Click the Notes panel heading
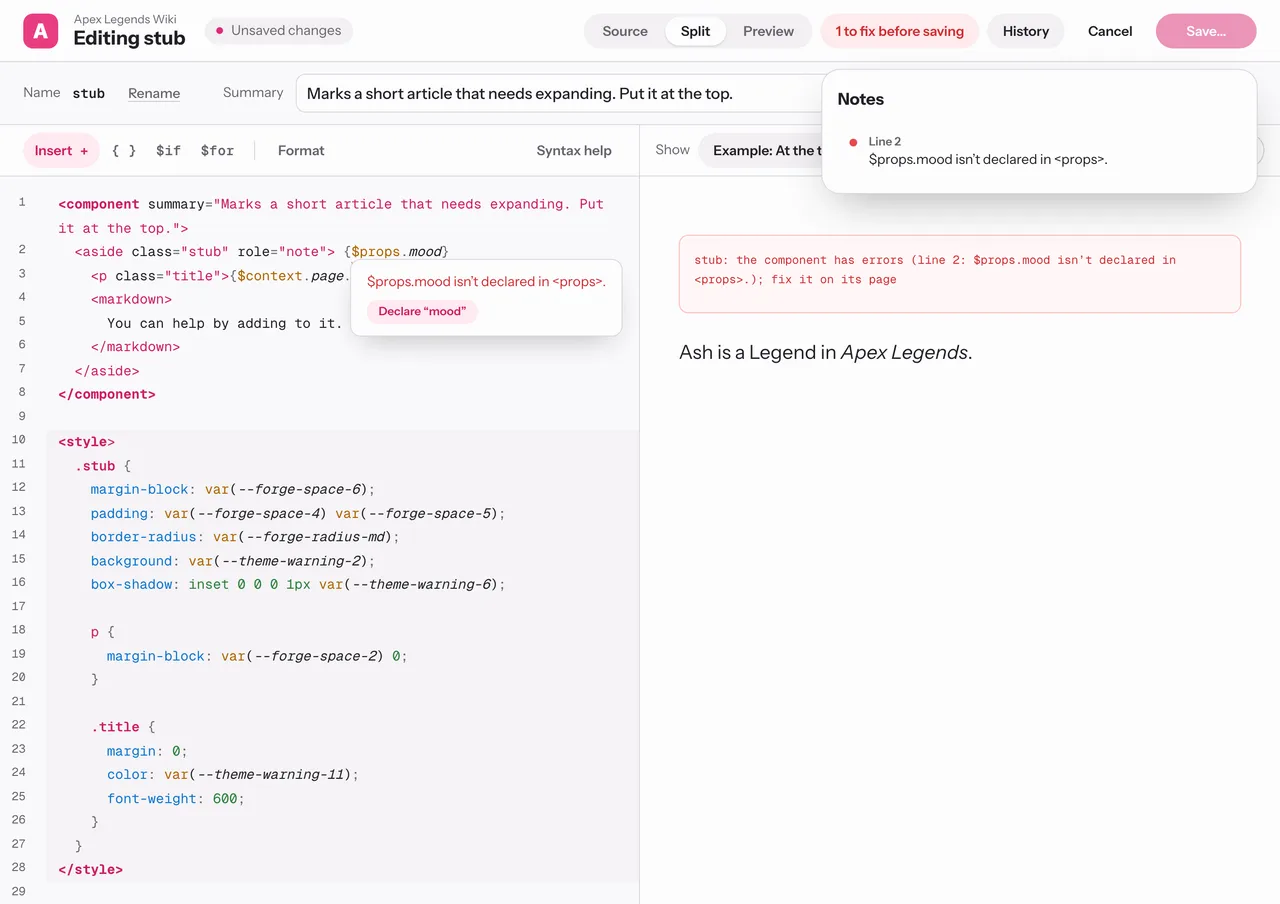 tap(861, 99)
